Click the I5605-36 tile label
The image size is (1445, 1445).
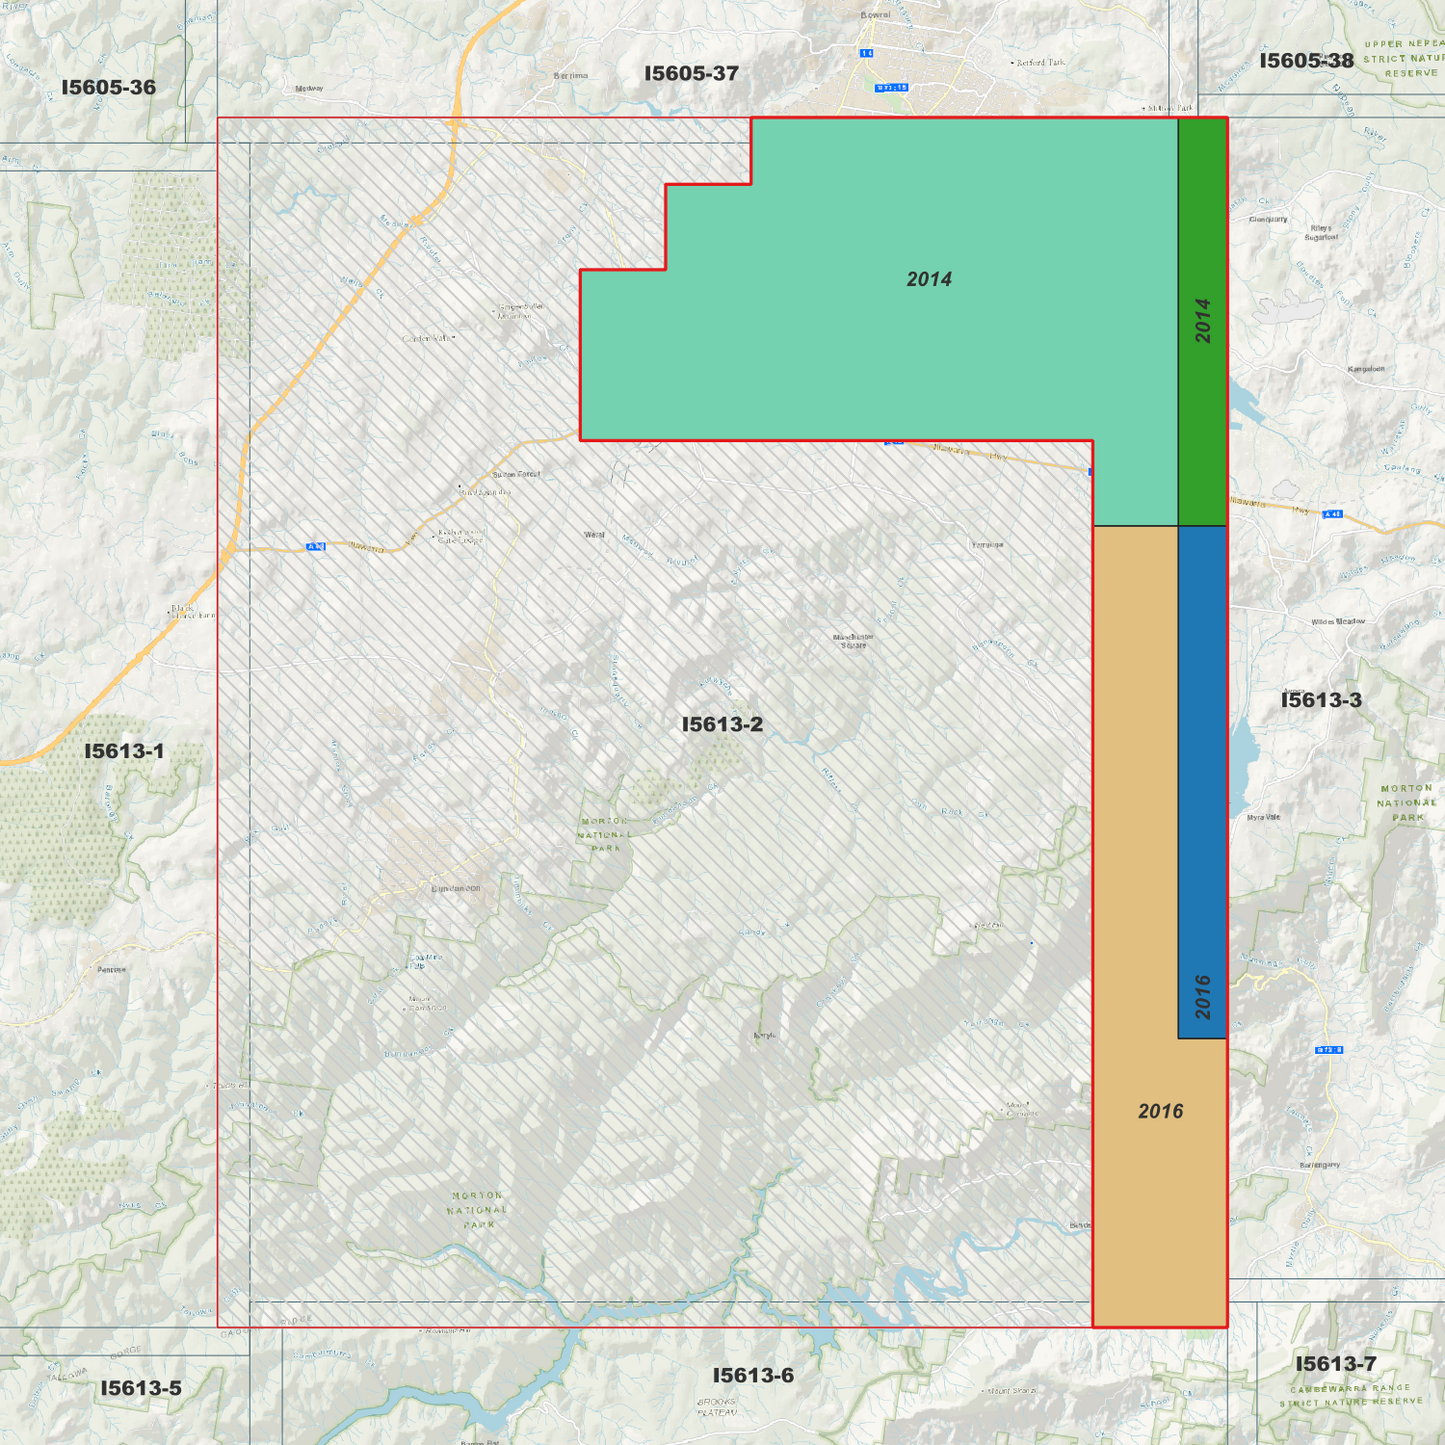tap(109, 88)
